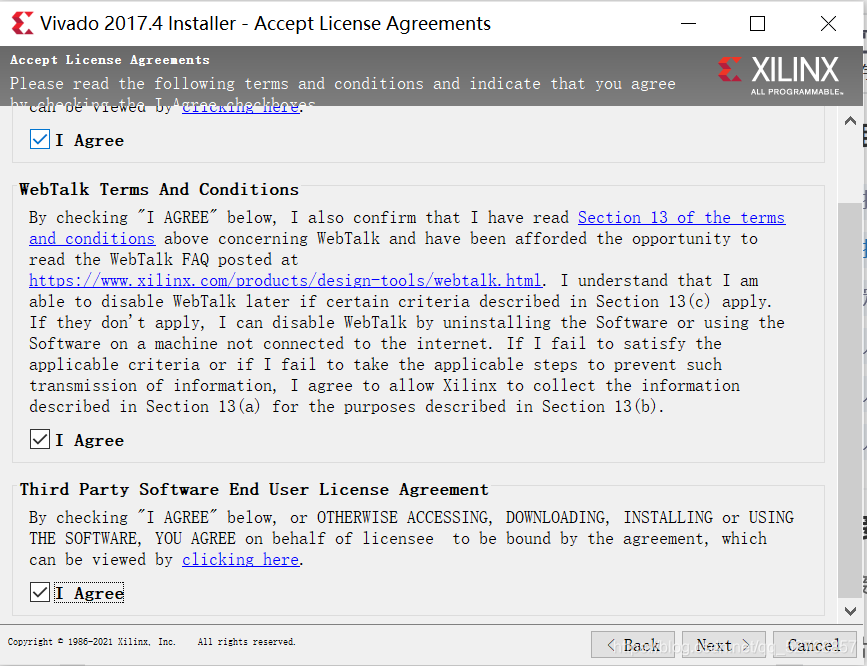The height and width of the screenshot is (666, 867).
Task: Maximize the installer window
Action: [758, 23]
